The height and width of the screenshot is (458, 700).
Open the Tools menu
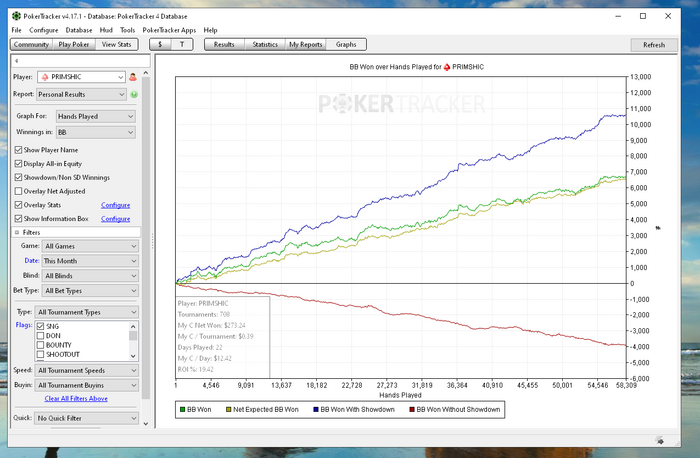(127, 30)
